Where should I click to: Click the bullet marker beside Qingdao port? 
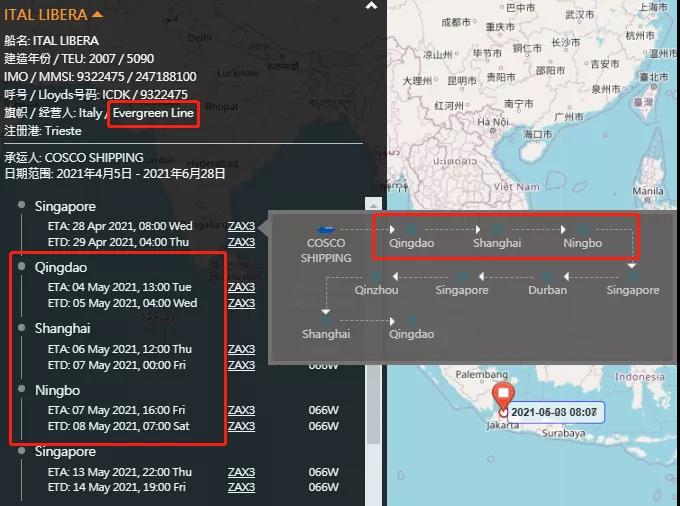coord(21,267)
